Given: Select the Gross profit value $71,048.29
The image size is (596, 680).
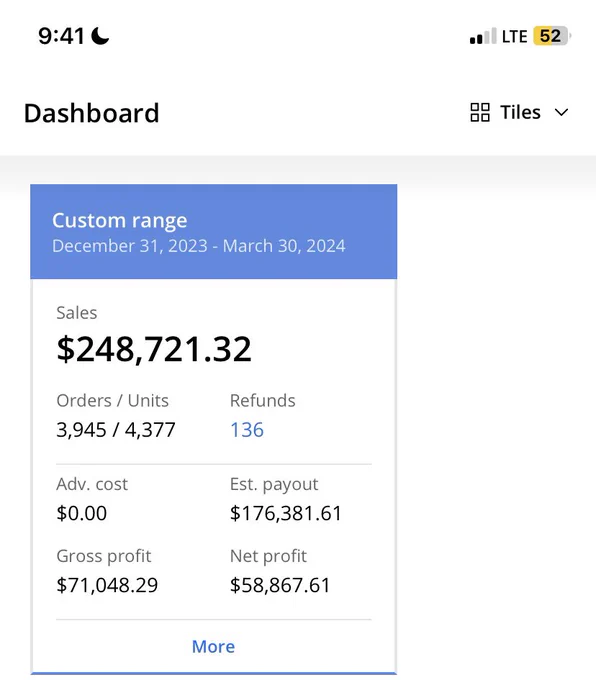Looking at the screenshot, I should 107,585.
